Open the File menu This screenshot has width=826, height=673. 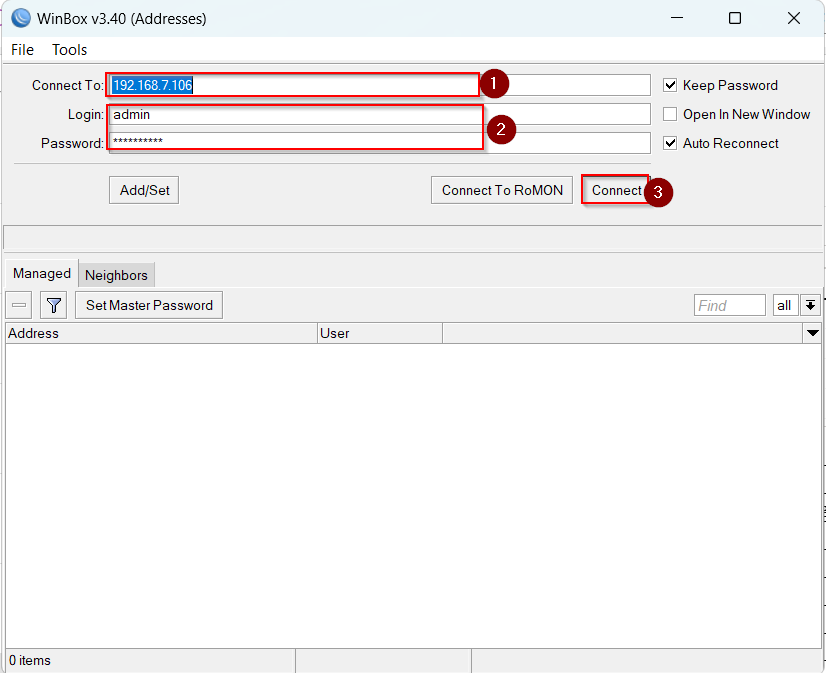pyautogui.click(x=22, y=50)
